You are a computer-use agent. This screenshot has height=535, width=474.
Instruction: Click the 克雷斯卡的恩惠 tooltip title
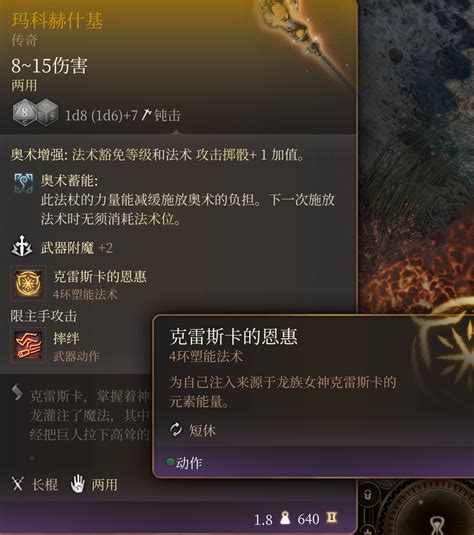click(233, 336)
